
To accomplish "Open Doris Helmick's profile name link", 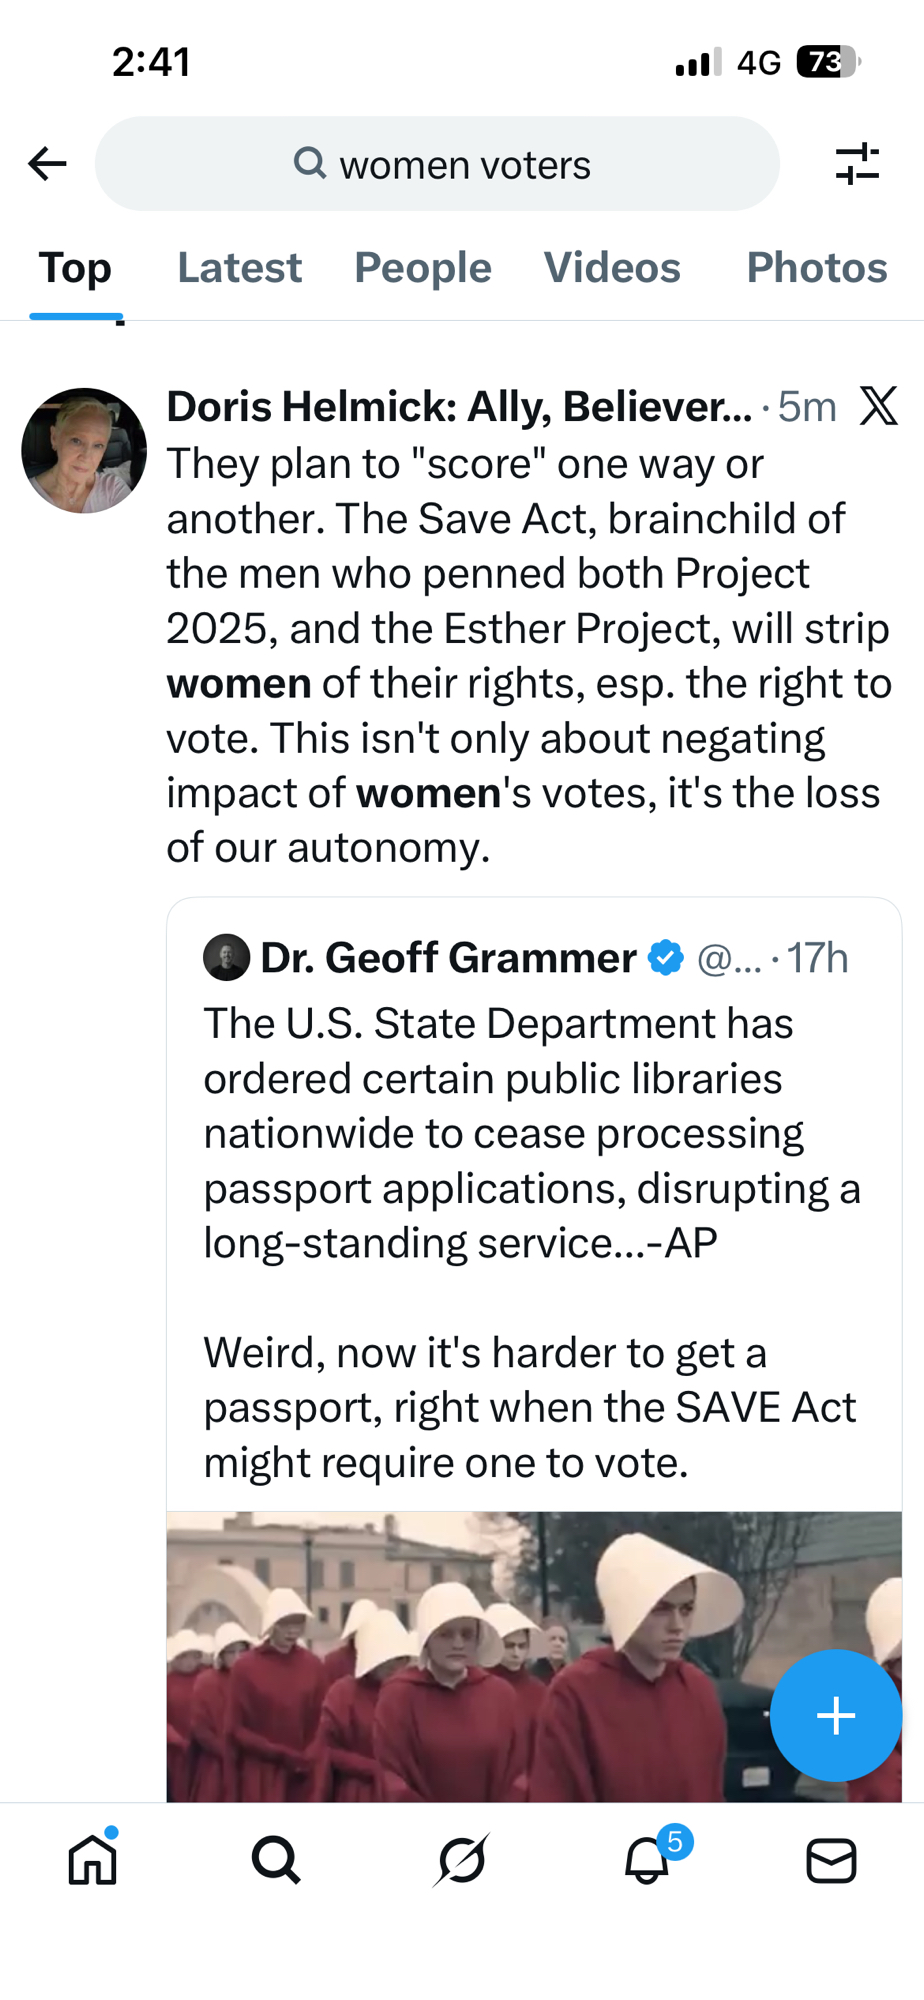I will [x=458, y=406].
